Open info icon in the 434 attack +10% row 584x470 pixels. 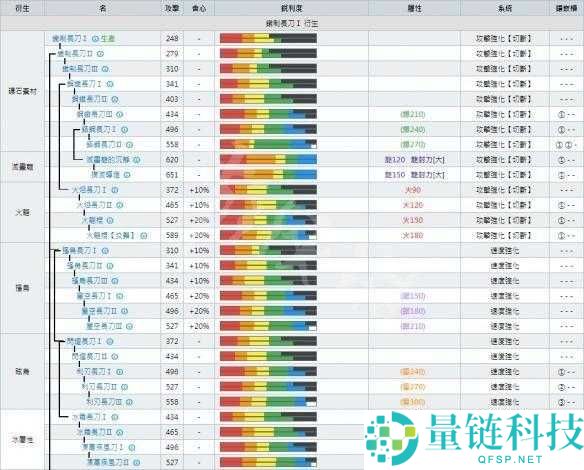pos(115,281)
